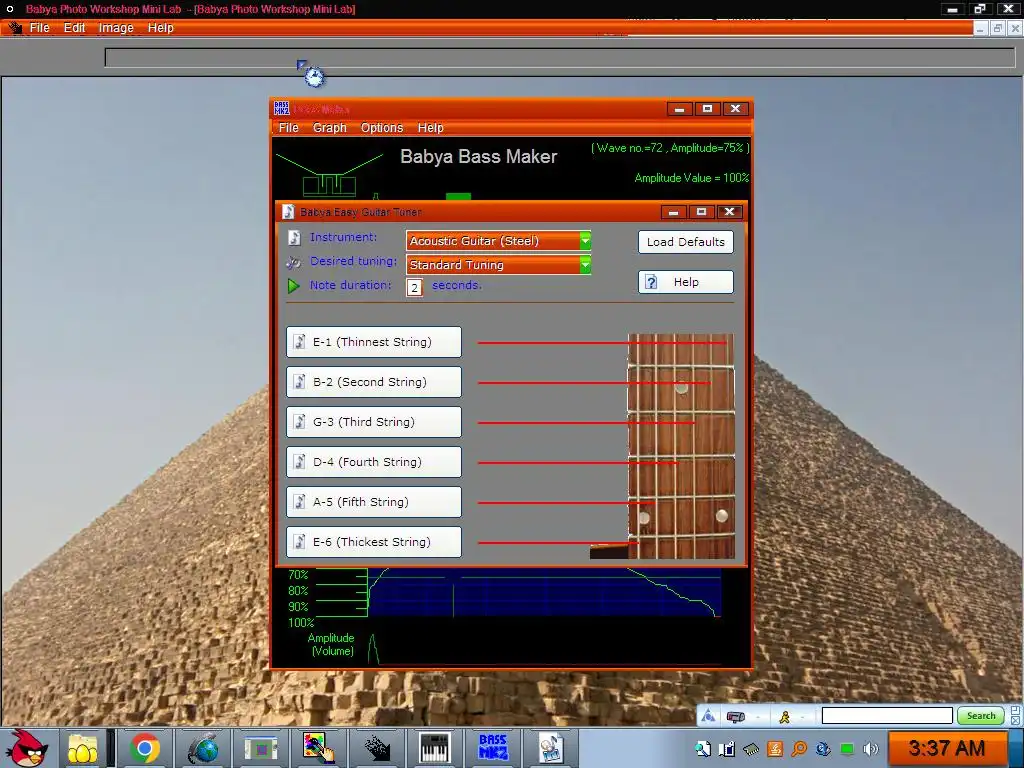Click the green monitor icon in the tray
The image size is (1024, 768).
click(x=847, y=749)
